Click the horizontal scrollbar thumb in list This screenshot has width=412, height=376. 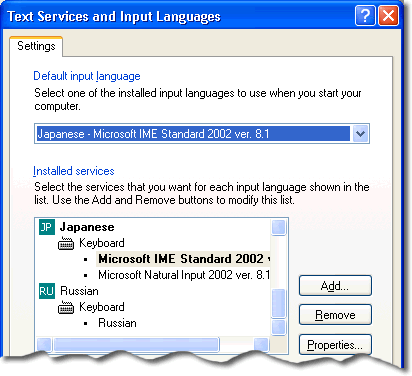click(x=136, y=345)
